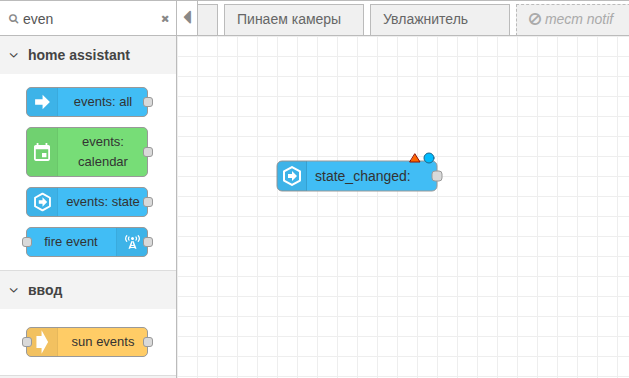Viewport: 629px width, 378px height.
Task: Select the partially hidden tab left of Пинаем камеры
Action: coord(208,20)
